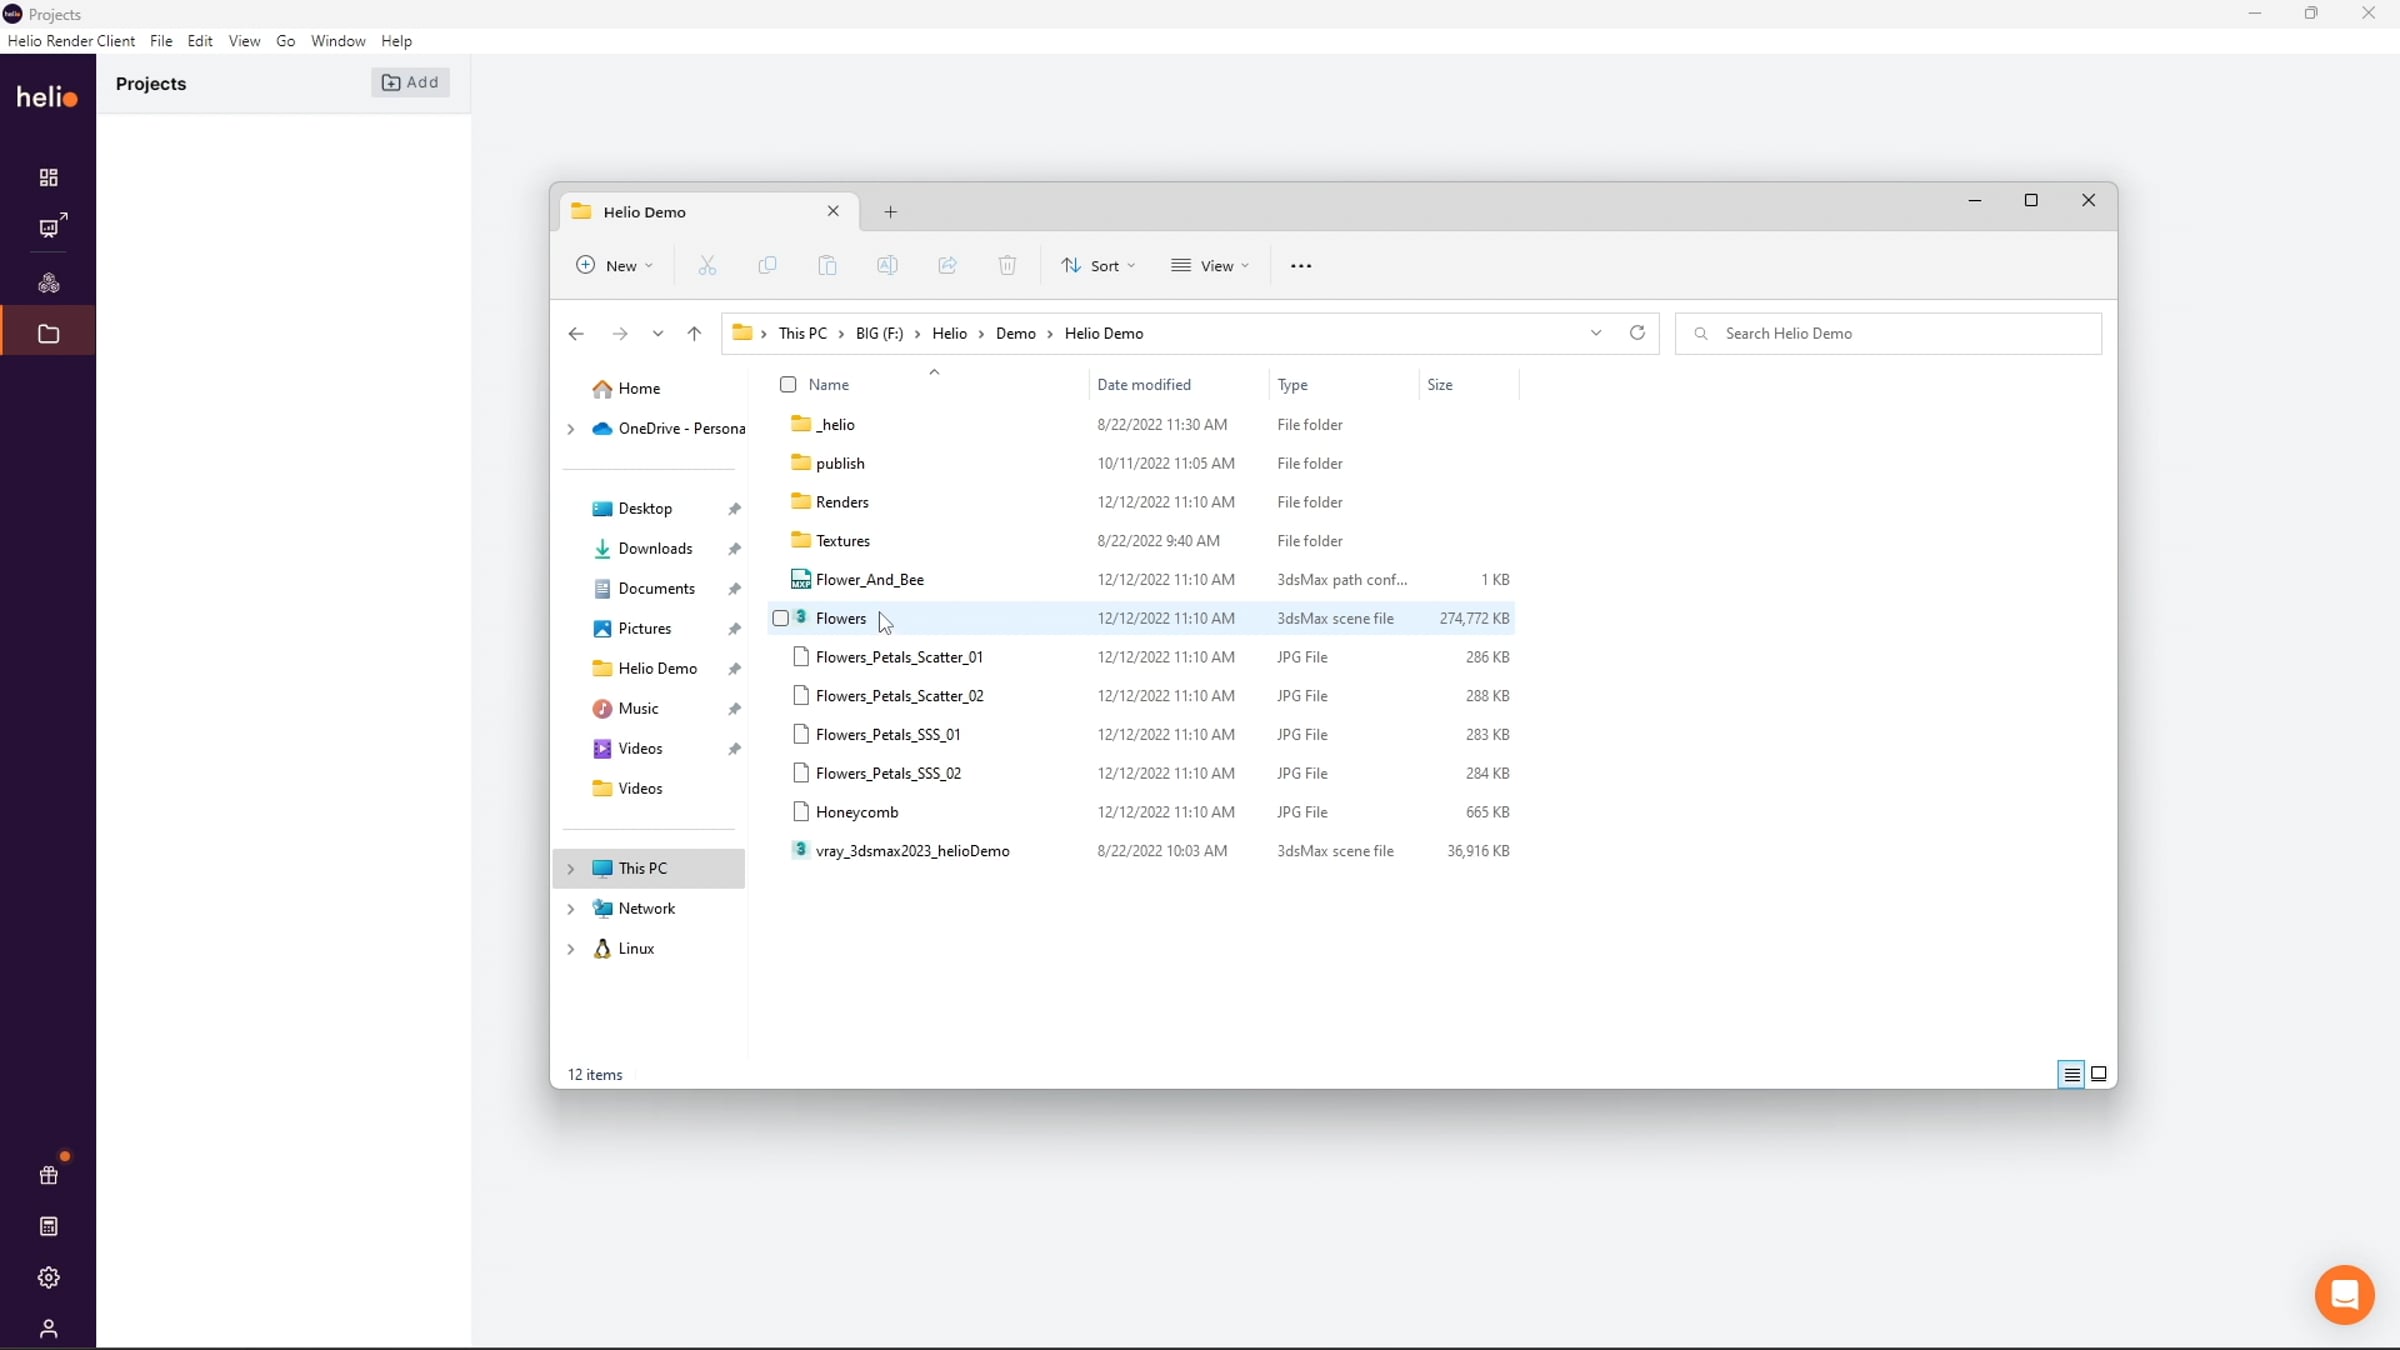Expand the This PC tree node
Screen dimensions: 2400x1350
tap(571, 868)
